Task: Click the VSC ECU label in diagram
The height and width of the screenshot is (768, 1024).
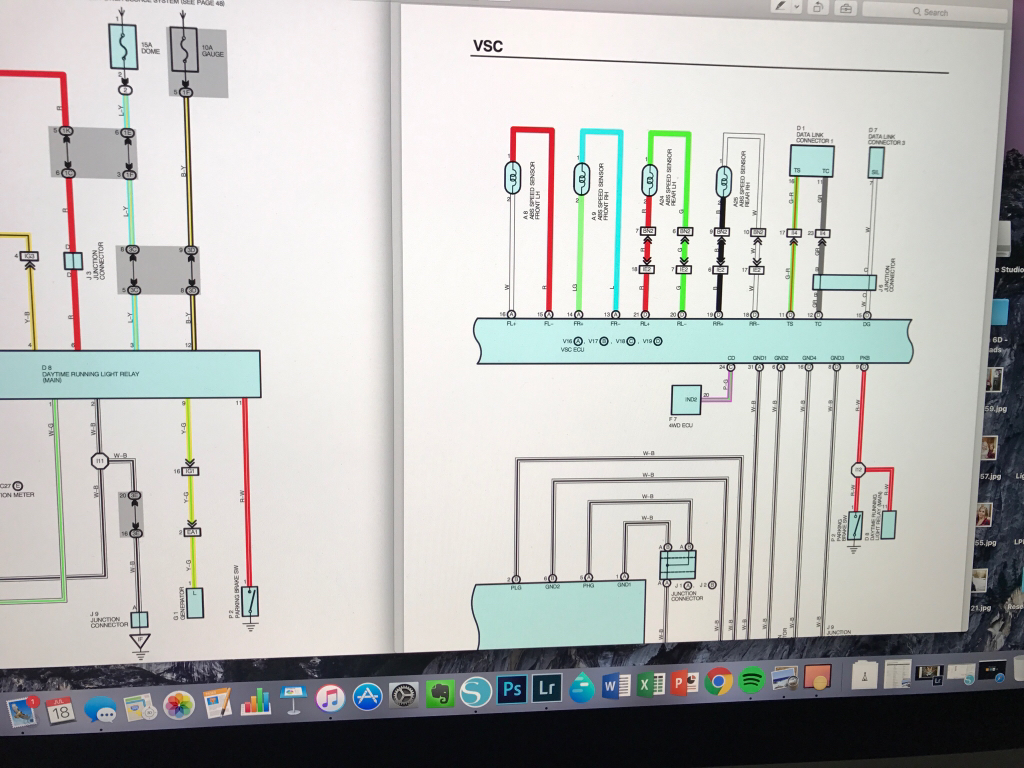Action: click(572, 350)
